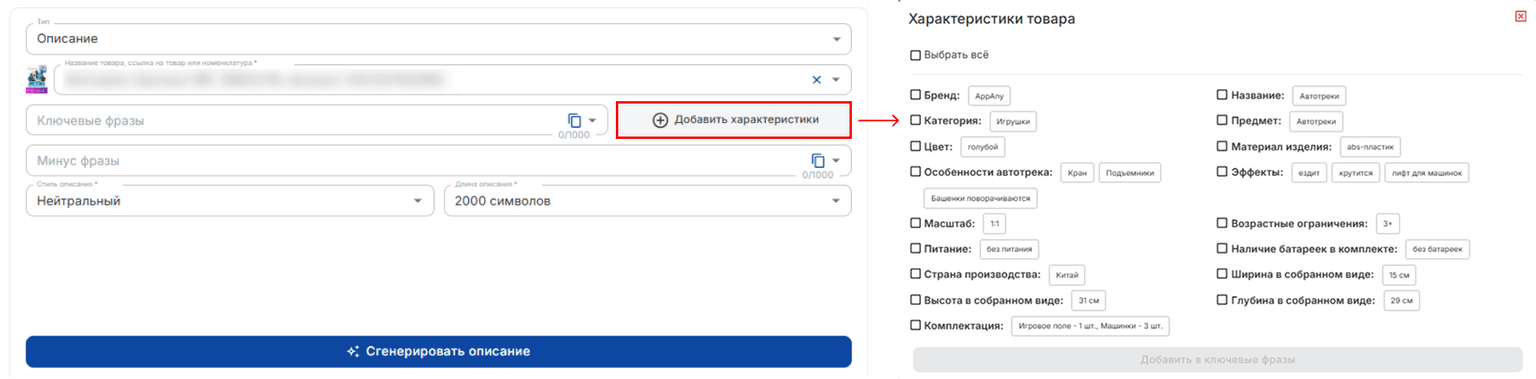Check the Название checkbox
This screenshot has height=379, width=1536.
click(1222, 95)
